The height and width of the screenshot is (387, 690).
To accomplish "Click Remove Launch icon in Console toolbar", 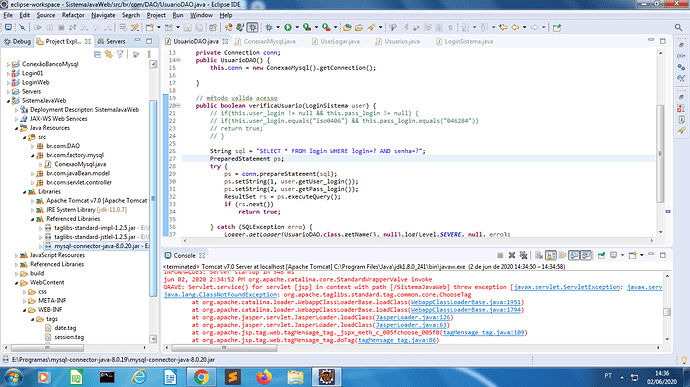I will click(x=511, y=255).
